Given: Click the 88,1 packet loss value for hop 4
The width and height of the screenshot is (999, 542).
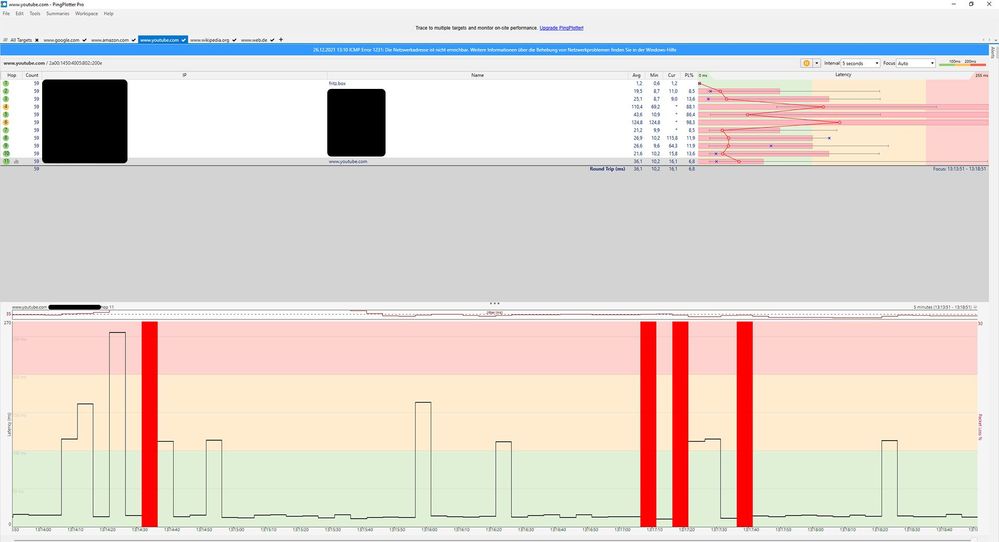Looking at the screenshot, I should pyautogui.click(x=690, y=107).
